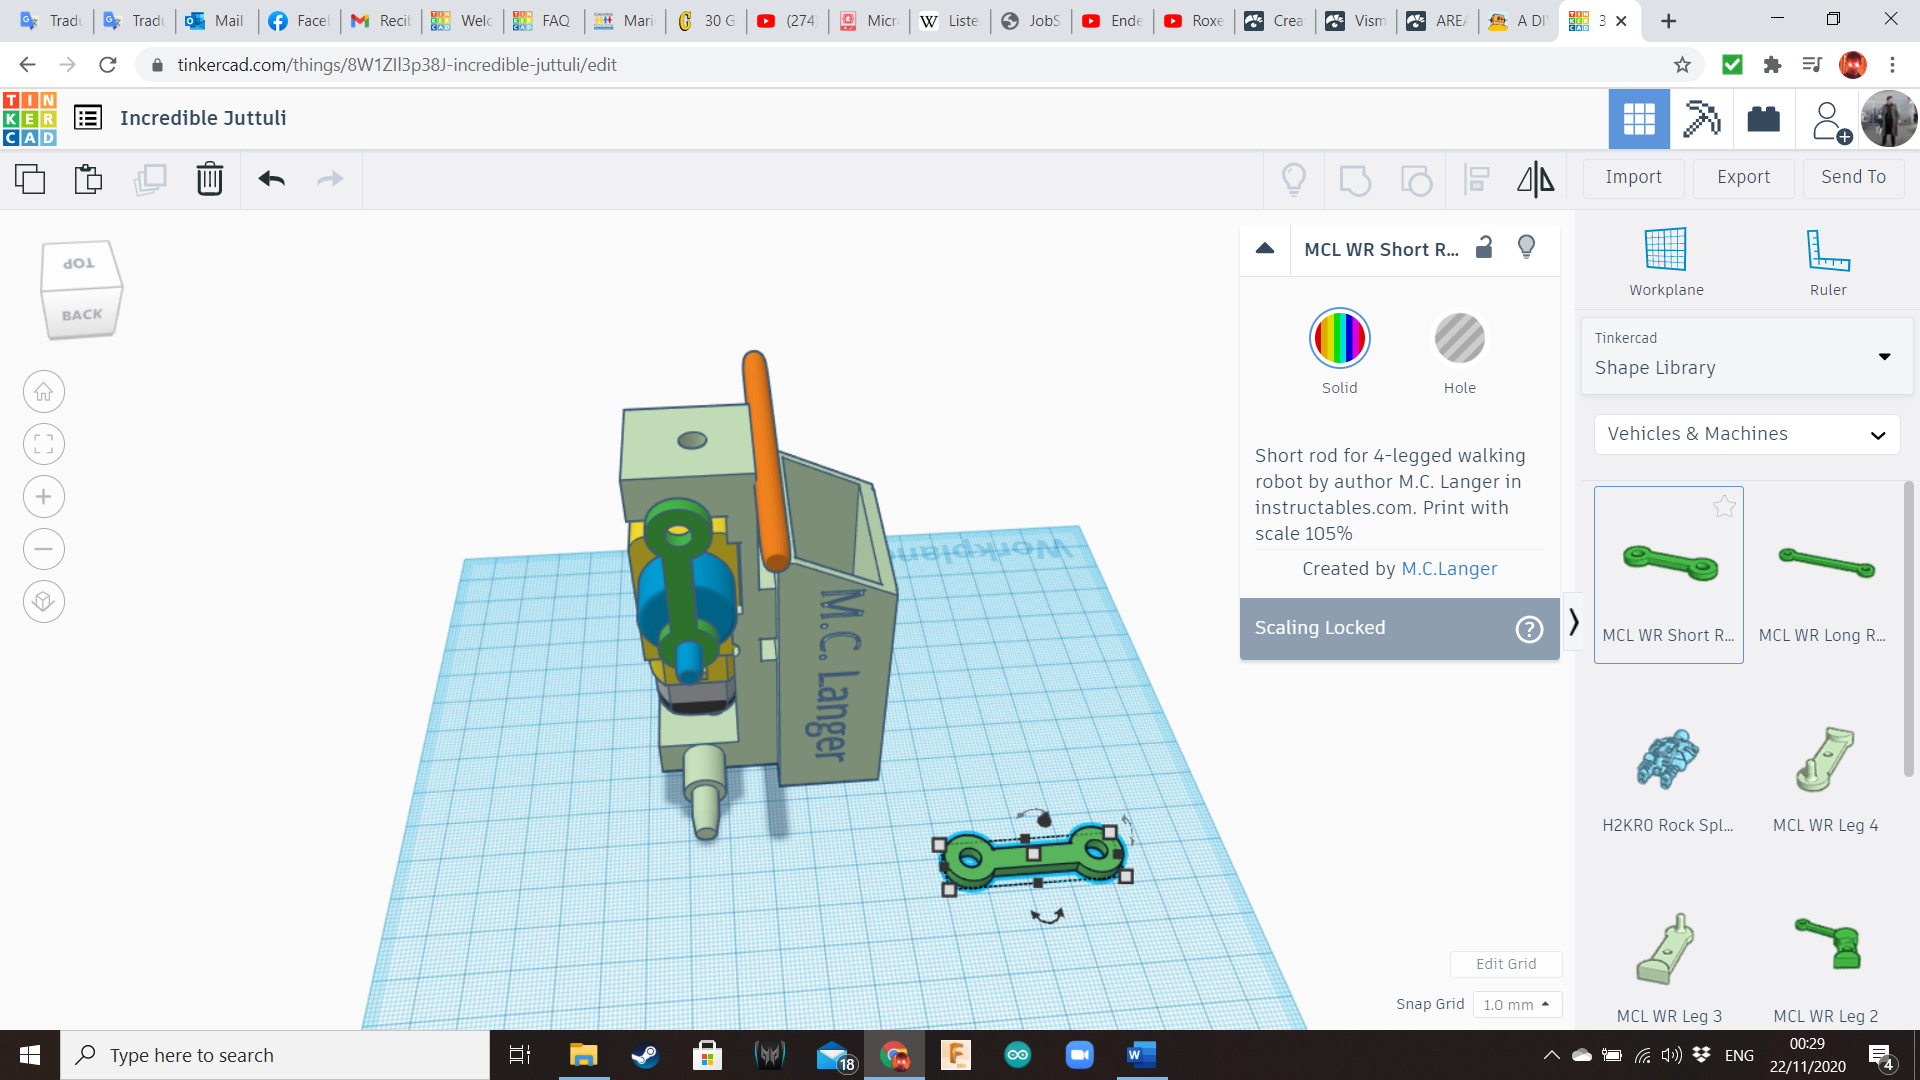Open the Snap Grid 1.0 mm dropdown
Screen dimensions: 1920x1080
point(1516,1004)
